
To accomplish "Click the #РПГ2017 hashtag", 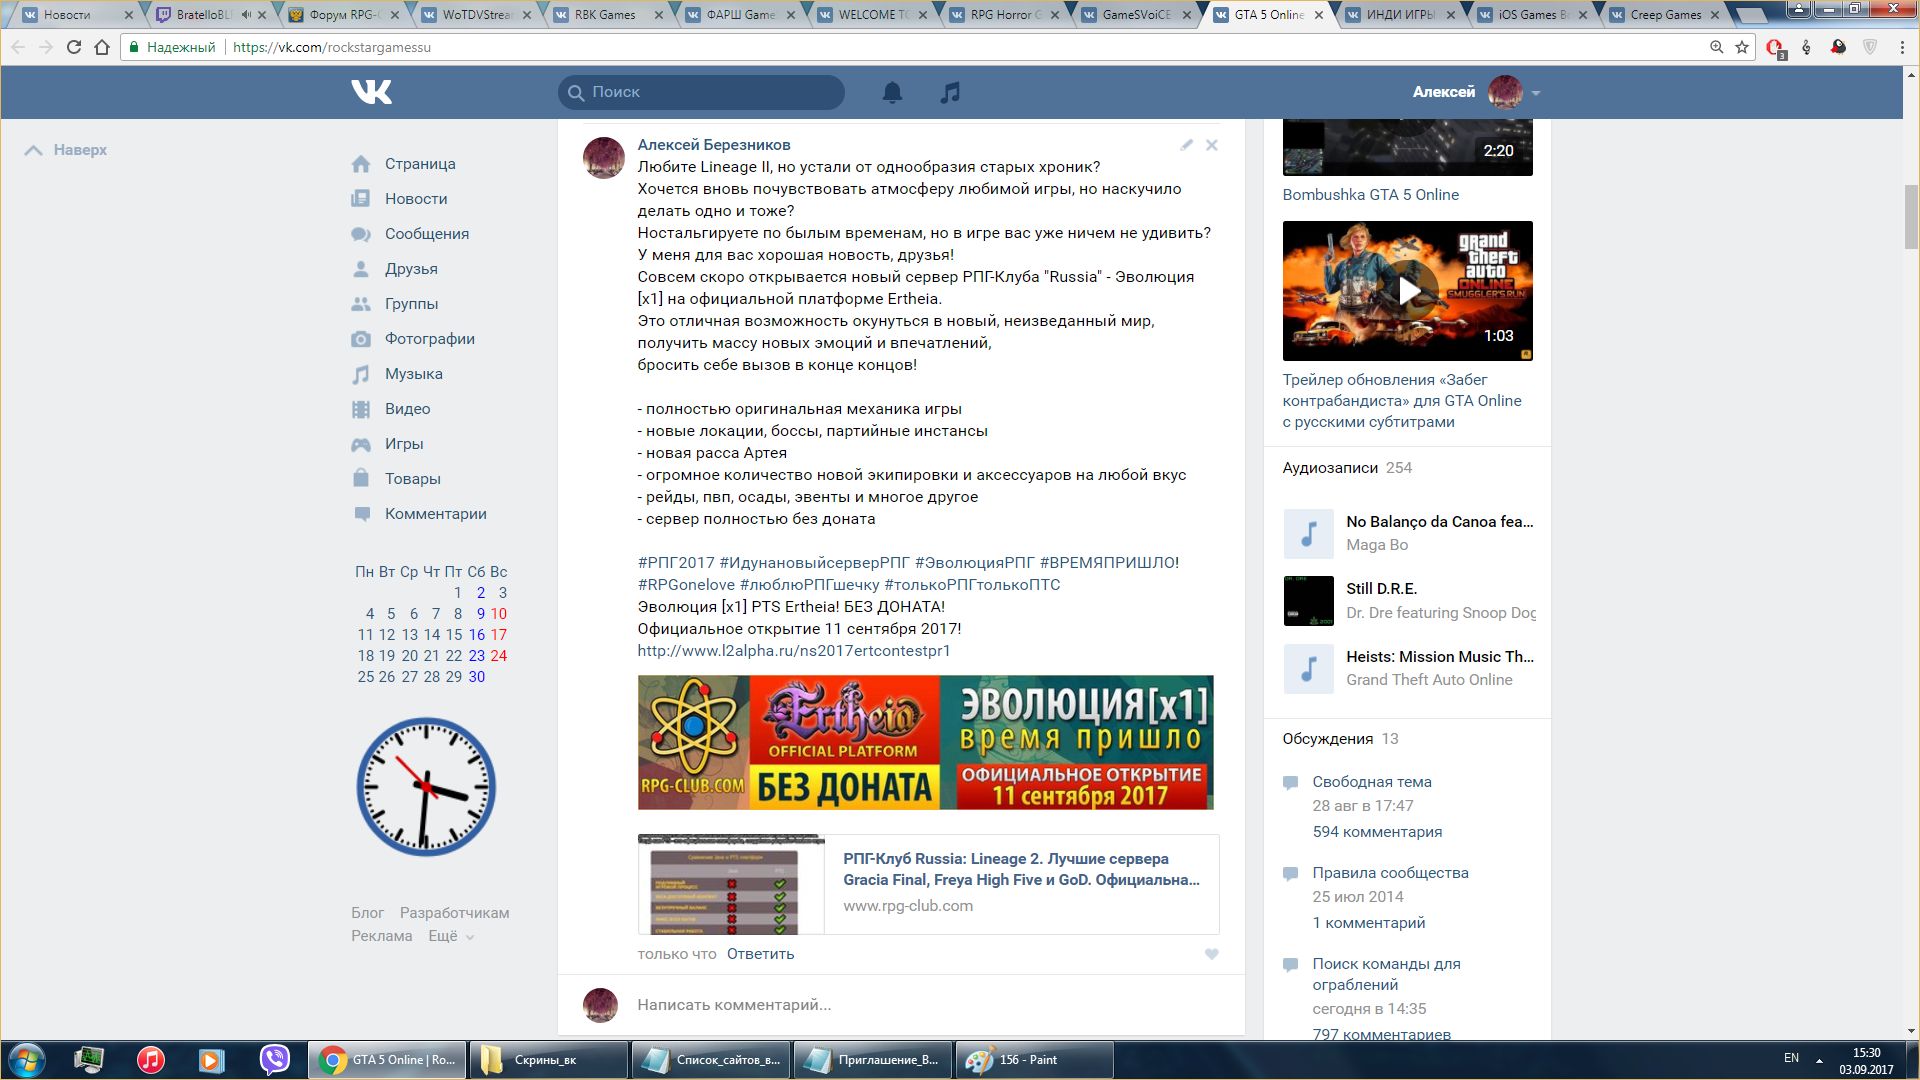I will pyautogui.click(x=676, y=563).
